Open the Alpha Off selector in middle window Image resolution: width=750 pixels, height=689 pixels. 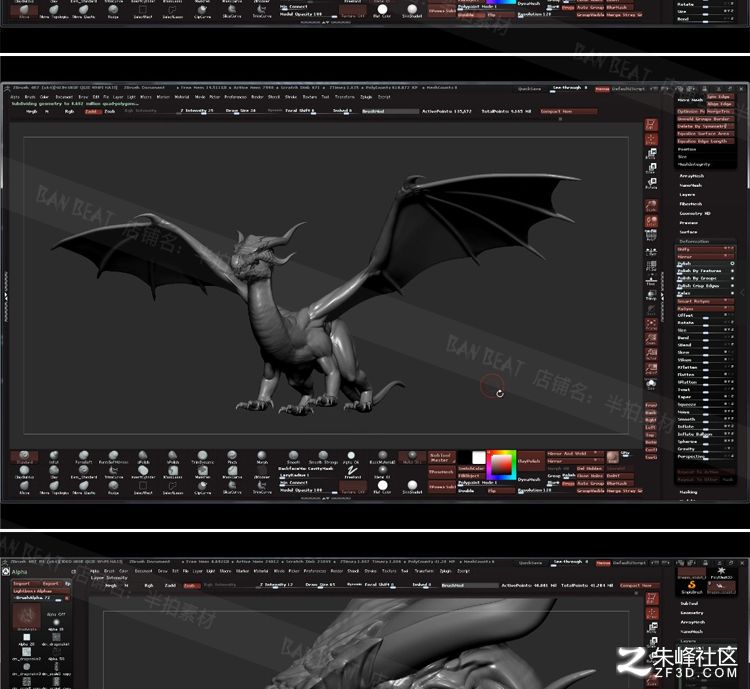pos(351,457)
